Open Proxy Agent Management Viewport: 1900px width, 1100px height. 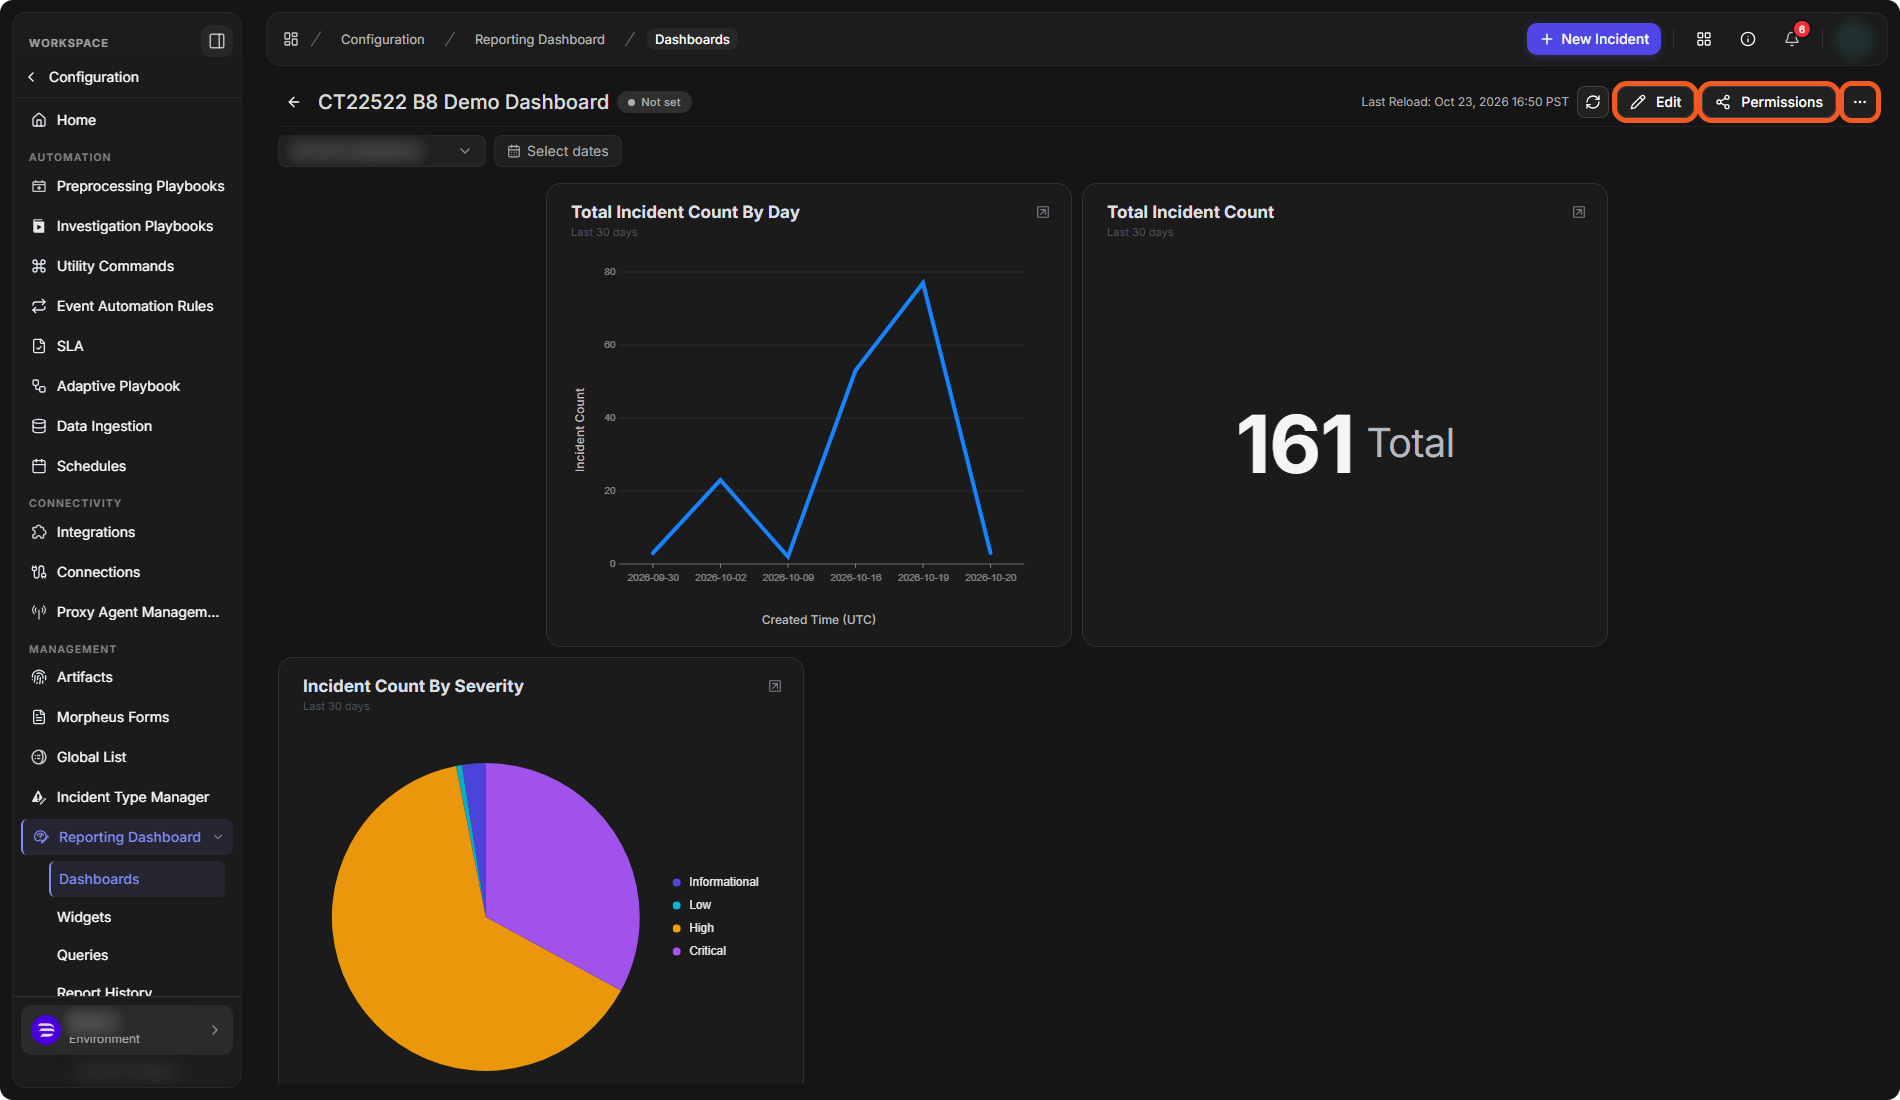pos(126,612)
